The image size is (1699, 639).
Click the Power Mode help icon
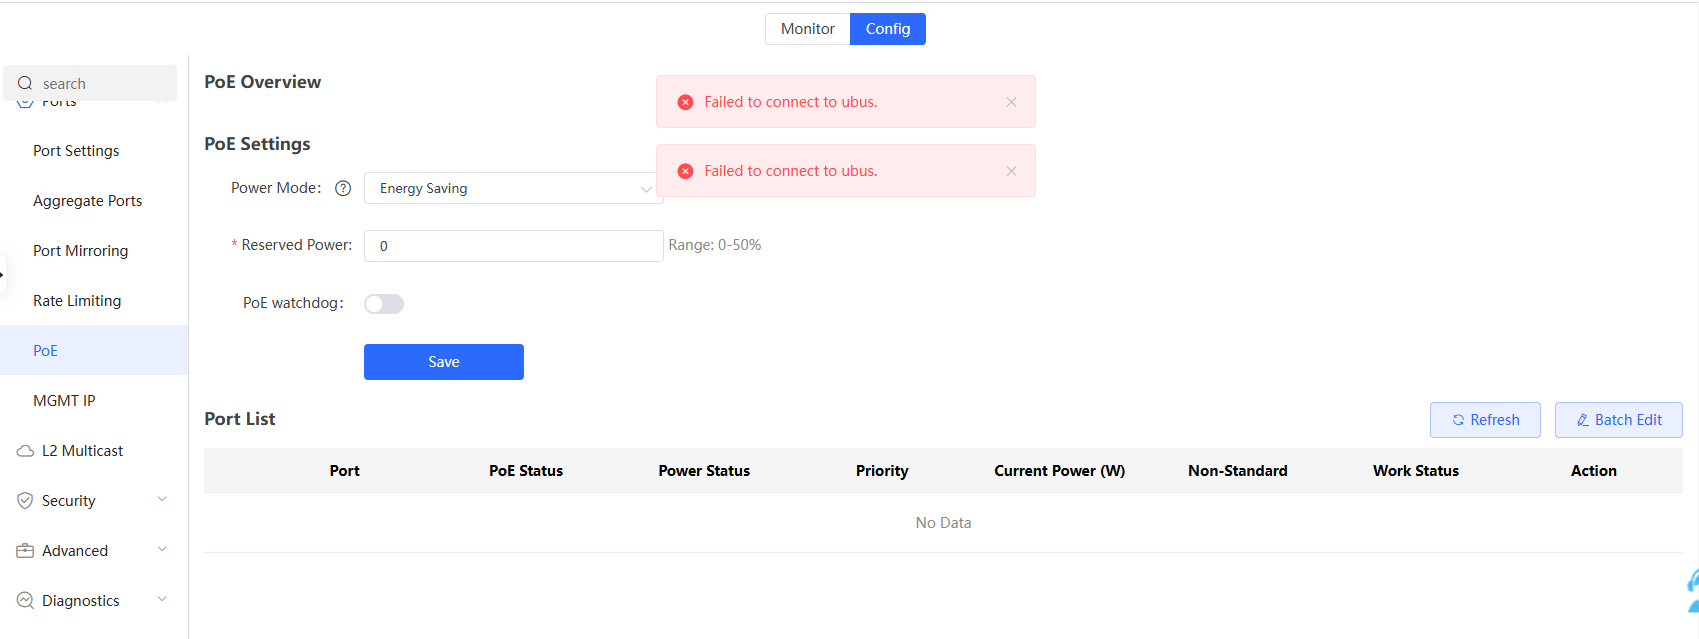click(x=343, y=188)
